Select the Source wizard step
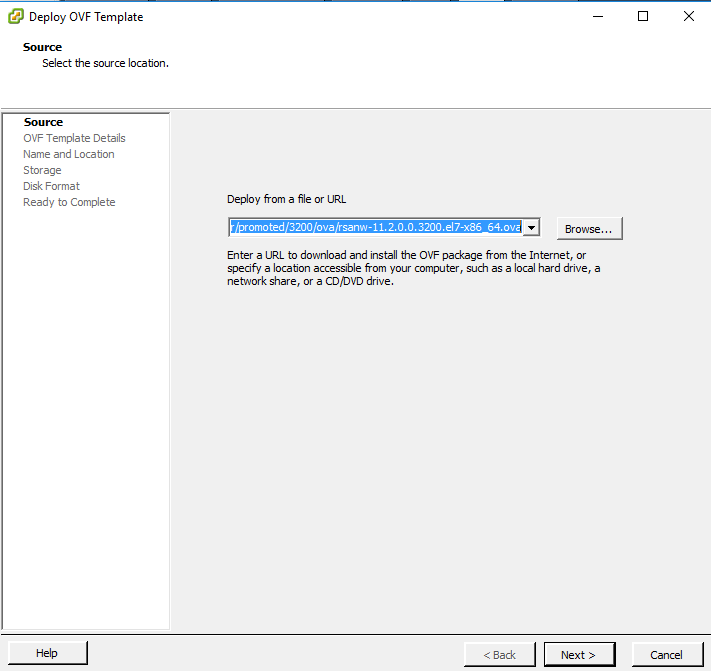The height and width of the screenshot is (671, 711). 44,122
